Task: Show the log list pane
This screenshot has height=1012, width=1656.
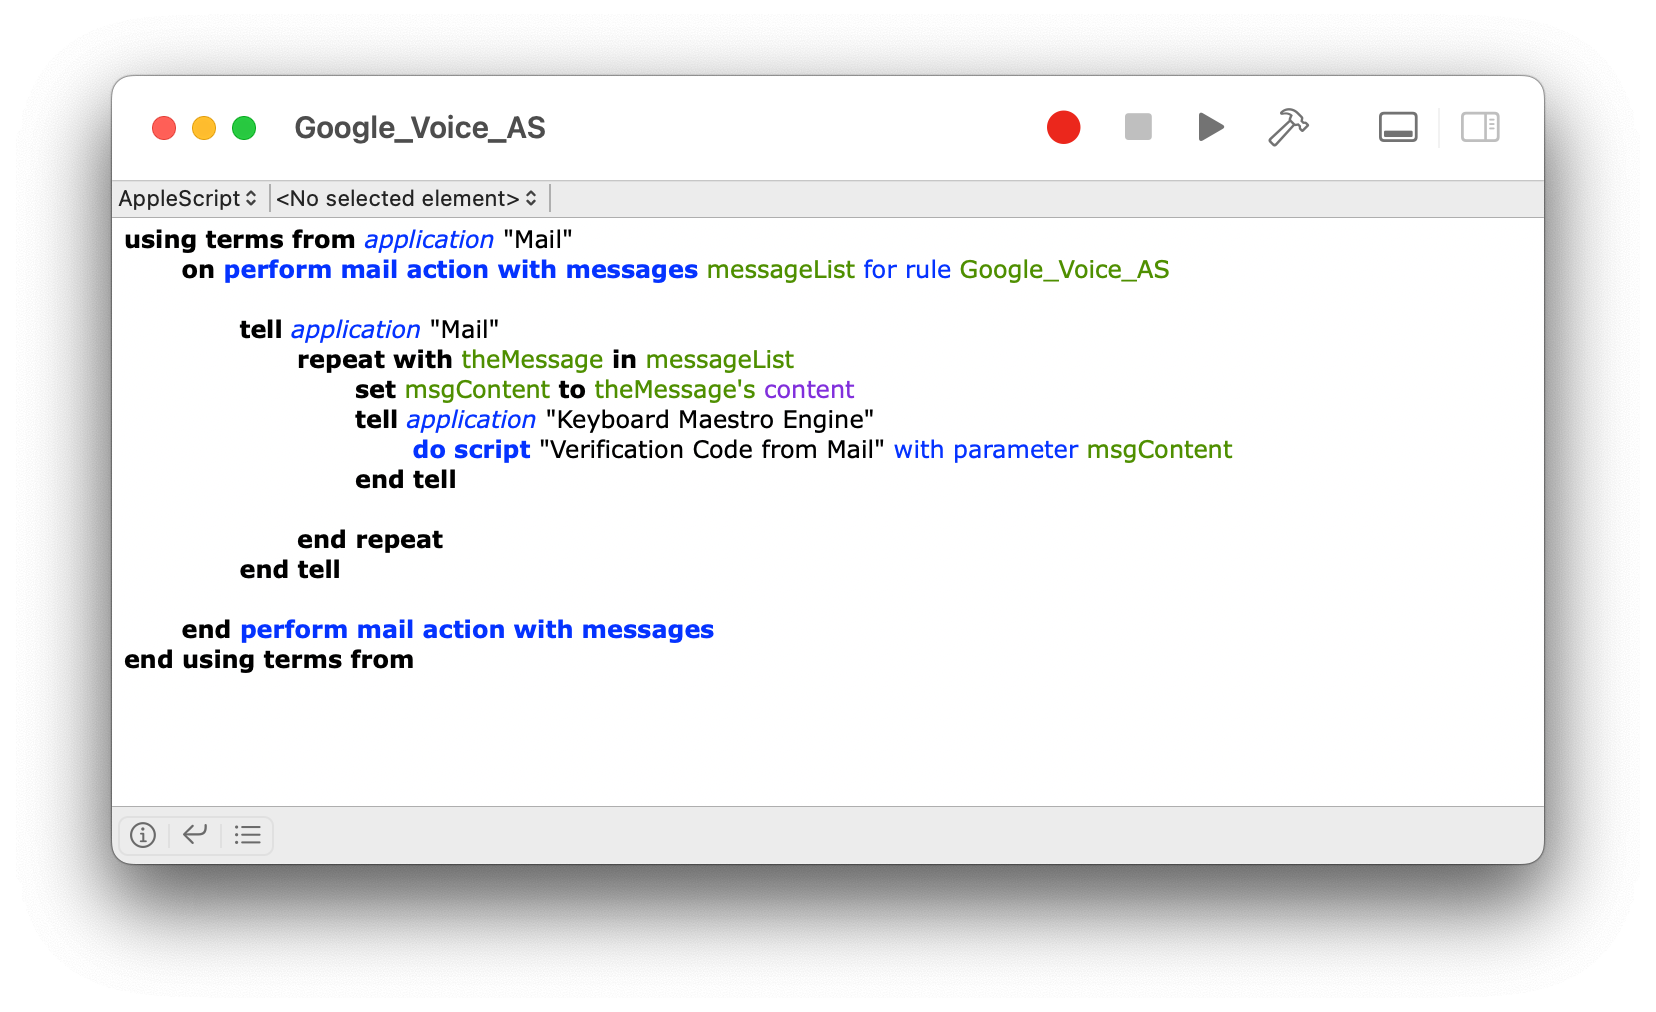Action: point(247,835)
